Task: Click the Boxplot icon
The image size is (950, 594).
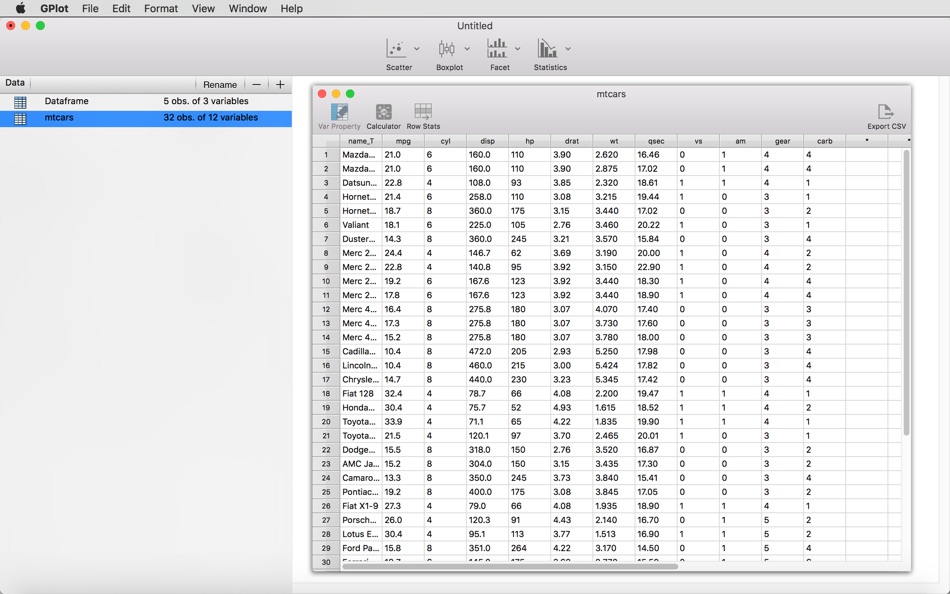Action: [x=447, y=48]
